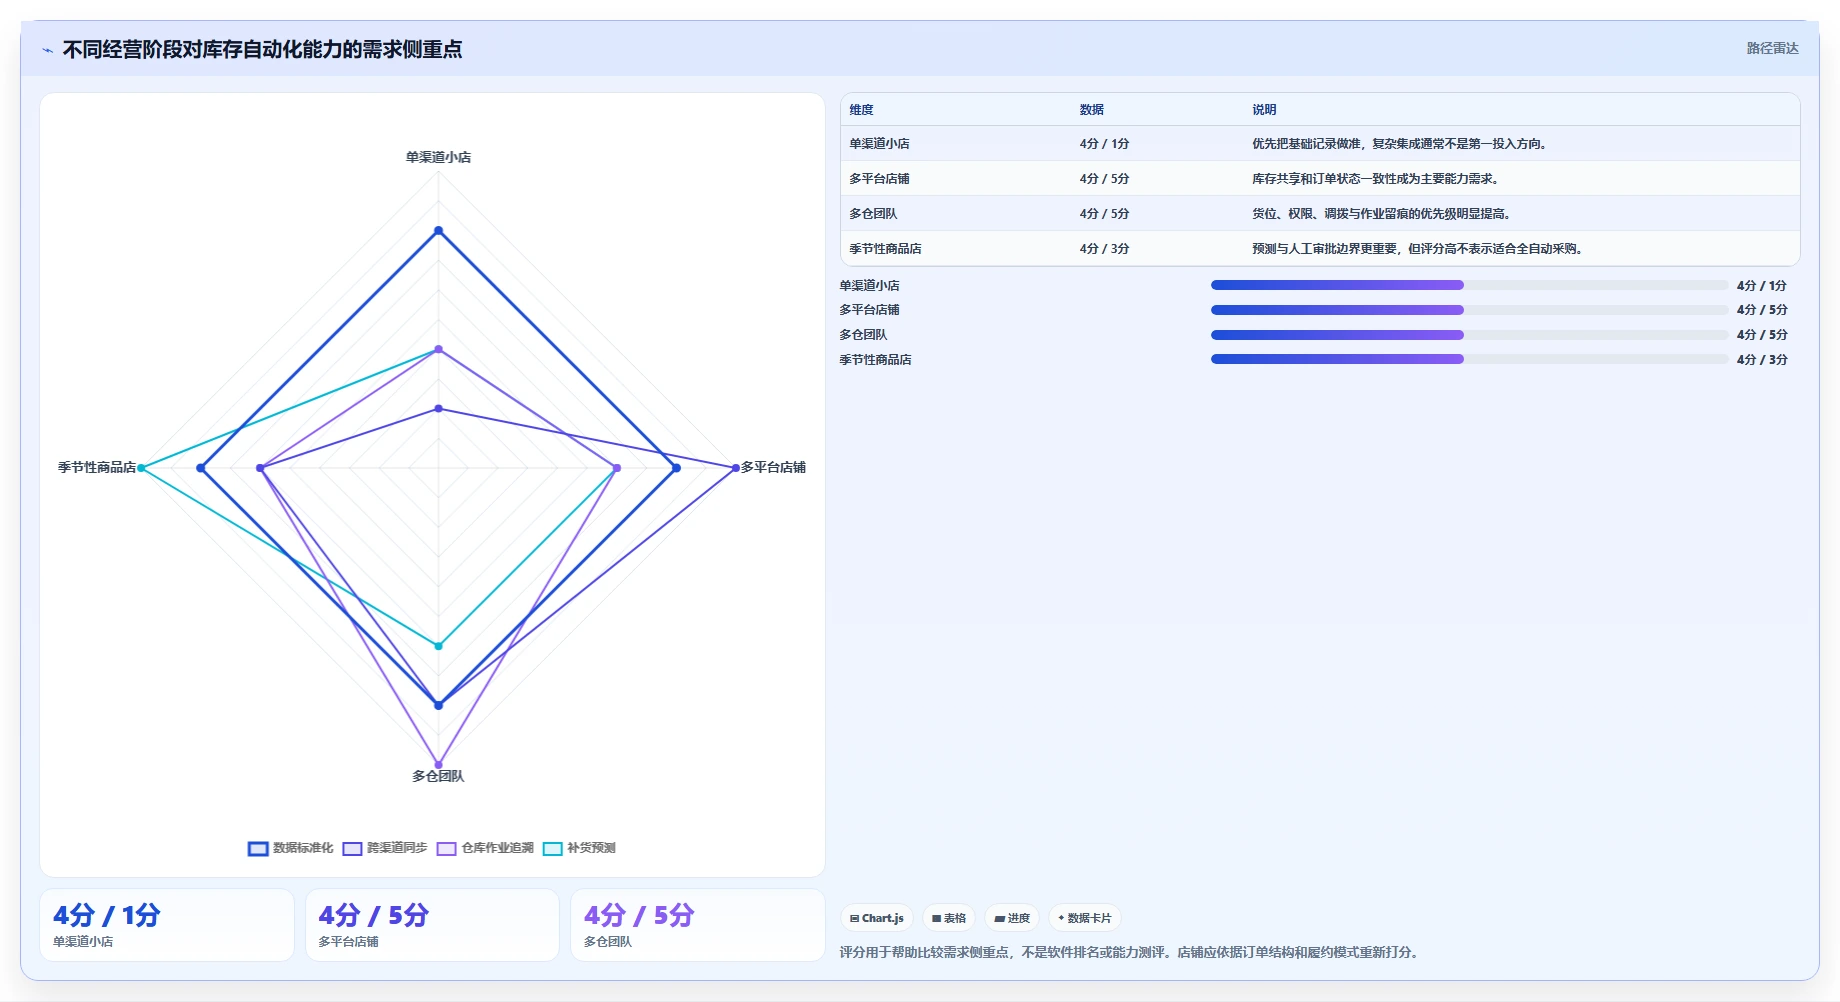Image resolution: width=1840 pixels, height=1002 pixels.
Task: Click the footnote starting 评分用于帮助比较需求侧重点
Action: (1129, 952)
